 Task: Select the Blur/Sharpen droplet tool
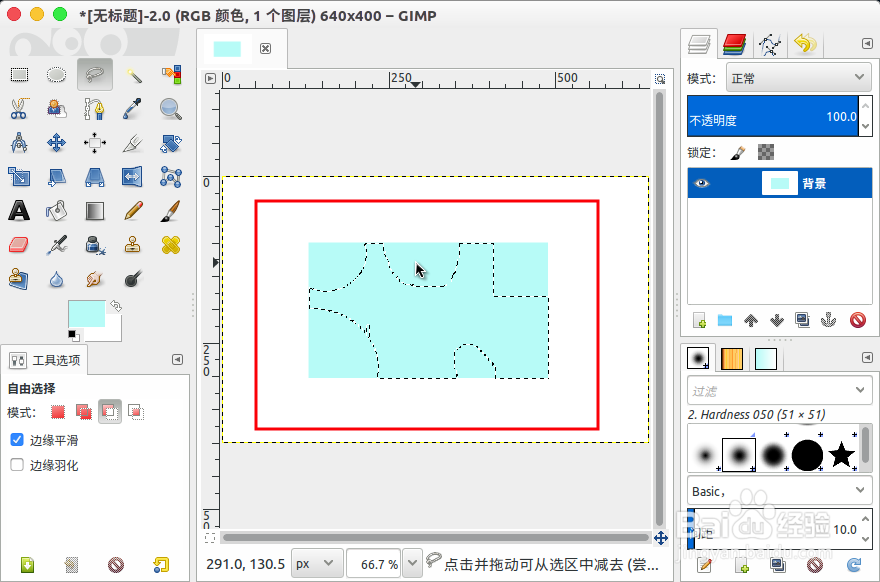pyautogui.click(x=56, y=279)
